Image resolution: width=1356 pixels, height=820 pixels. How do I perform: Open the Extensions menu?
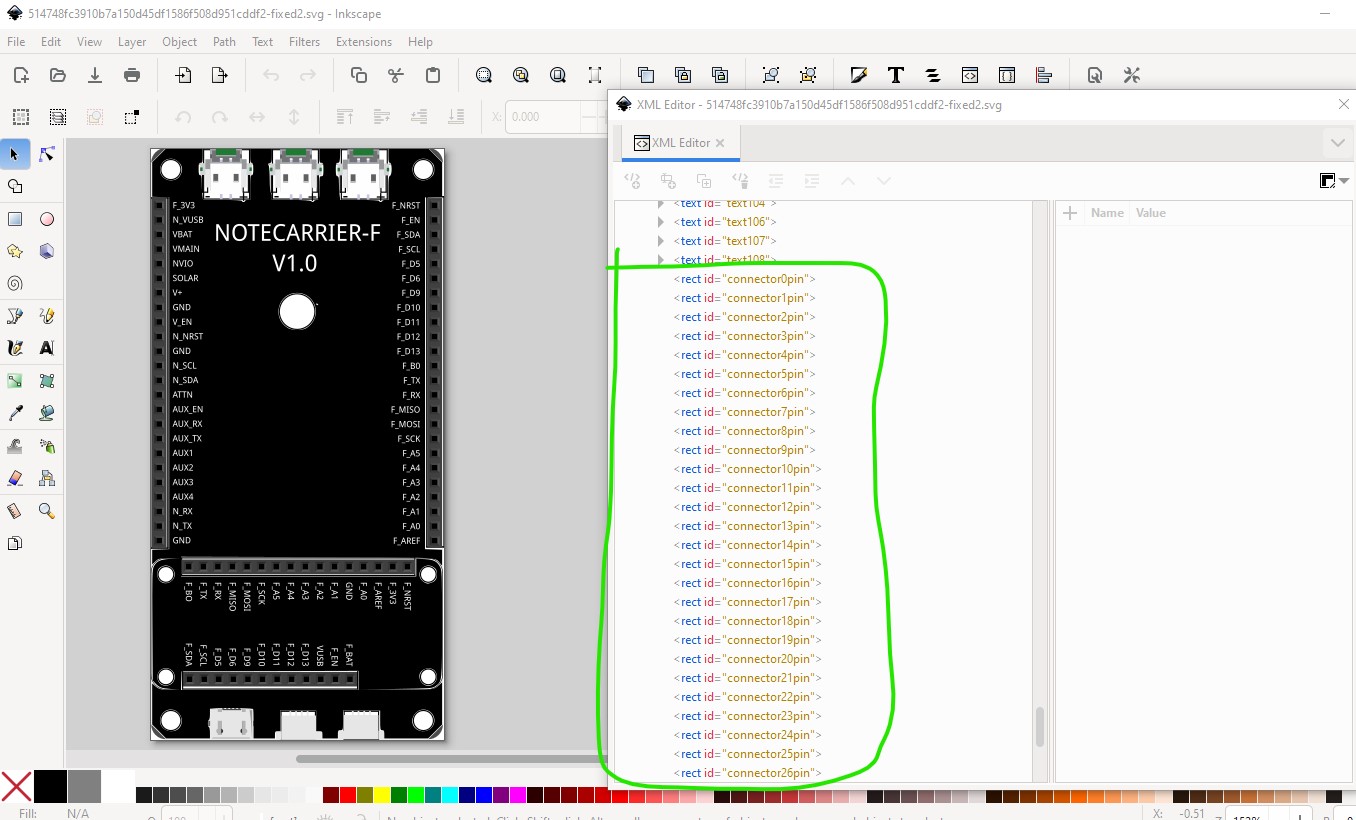tap(364, 42)
